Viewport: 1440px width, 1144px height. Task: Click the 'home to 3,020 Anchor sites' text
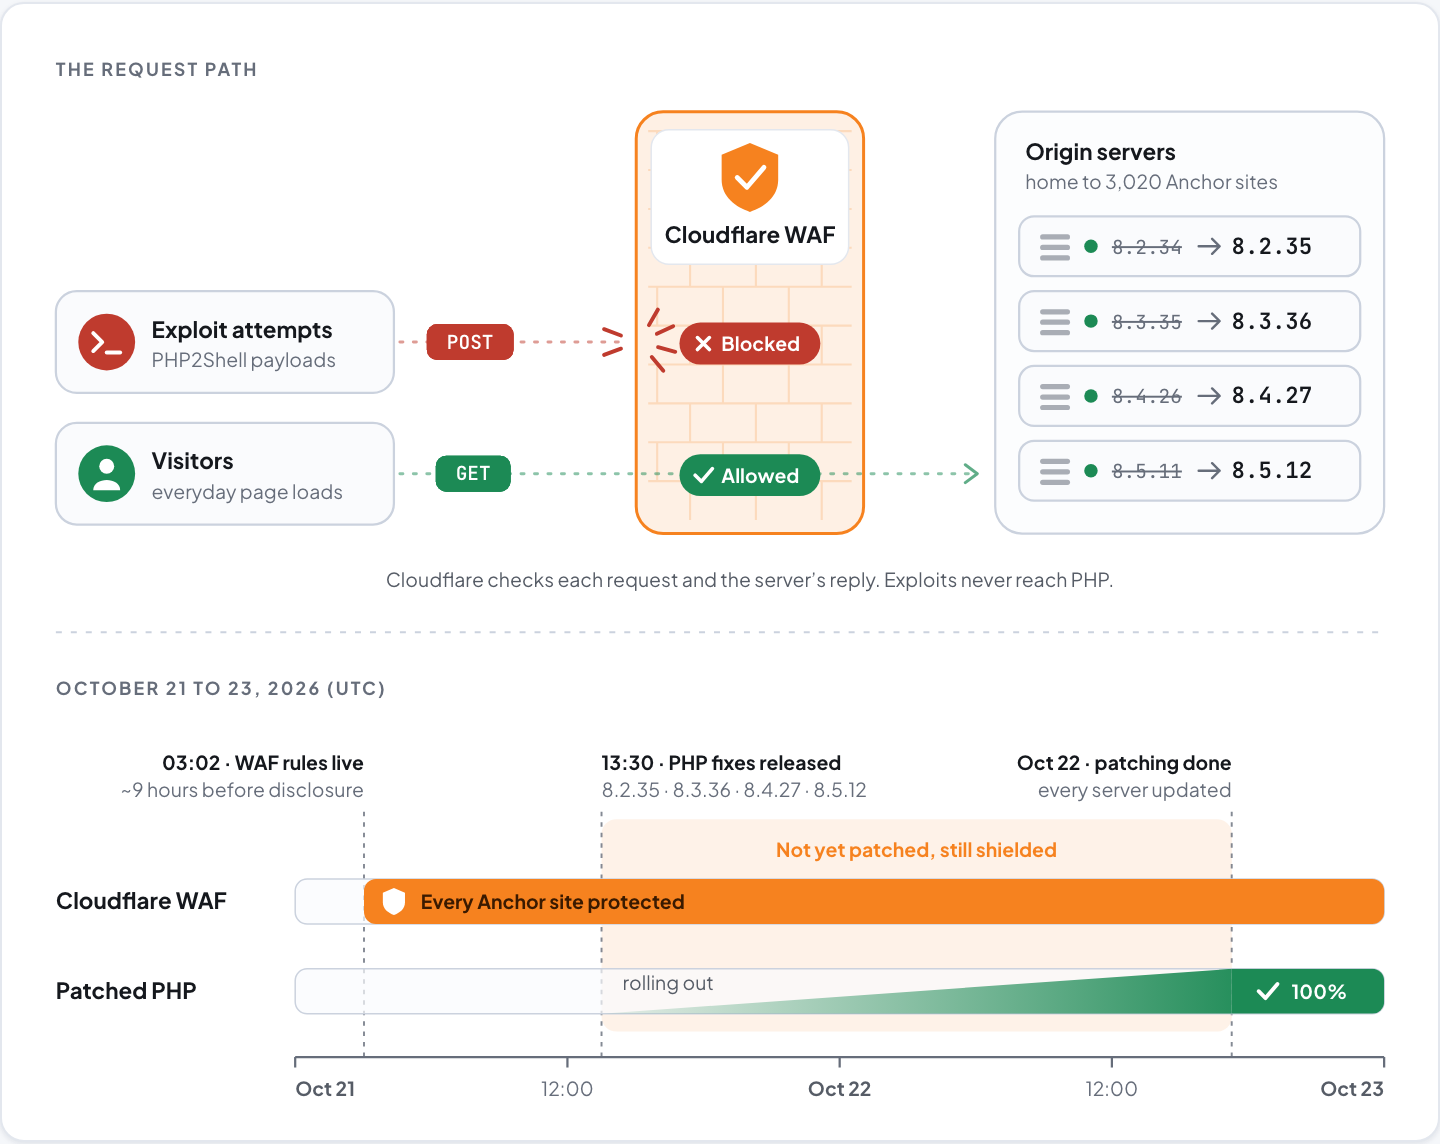coord(1151,182)
